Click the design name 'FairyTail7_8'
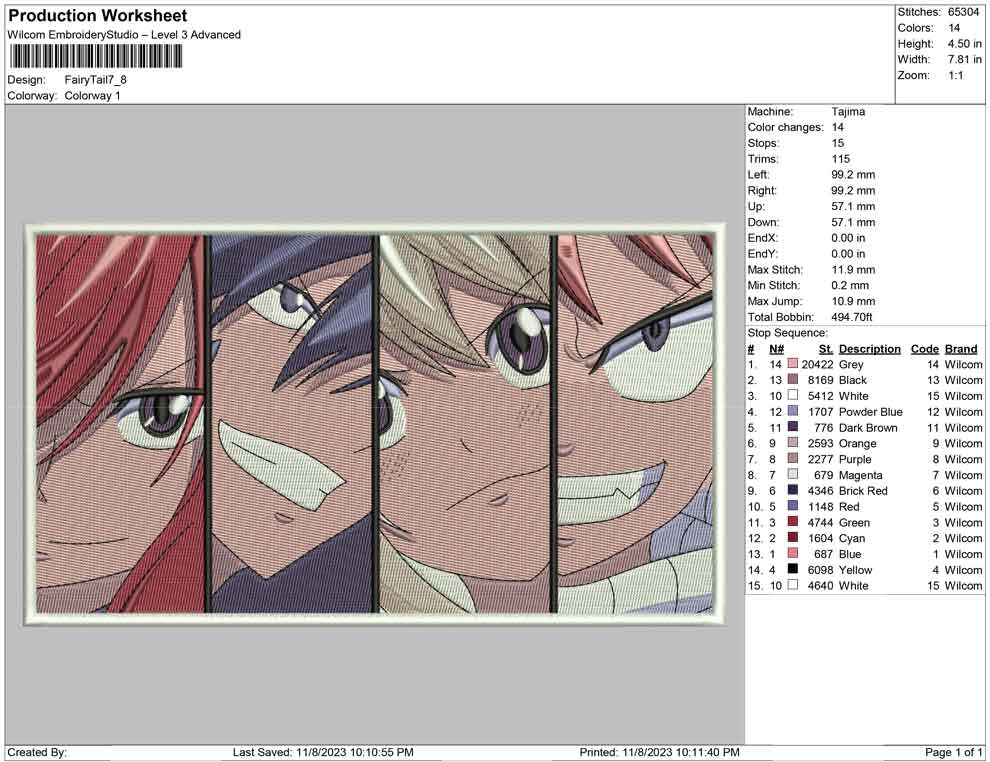This screenshot has width=990, height=762. [x=95, y=80]
